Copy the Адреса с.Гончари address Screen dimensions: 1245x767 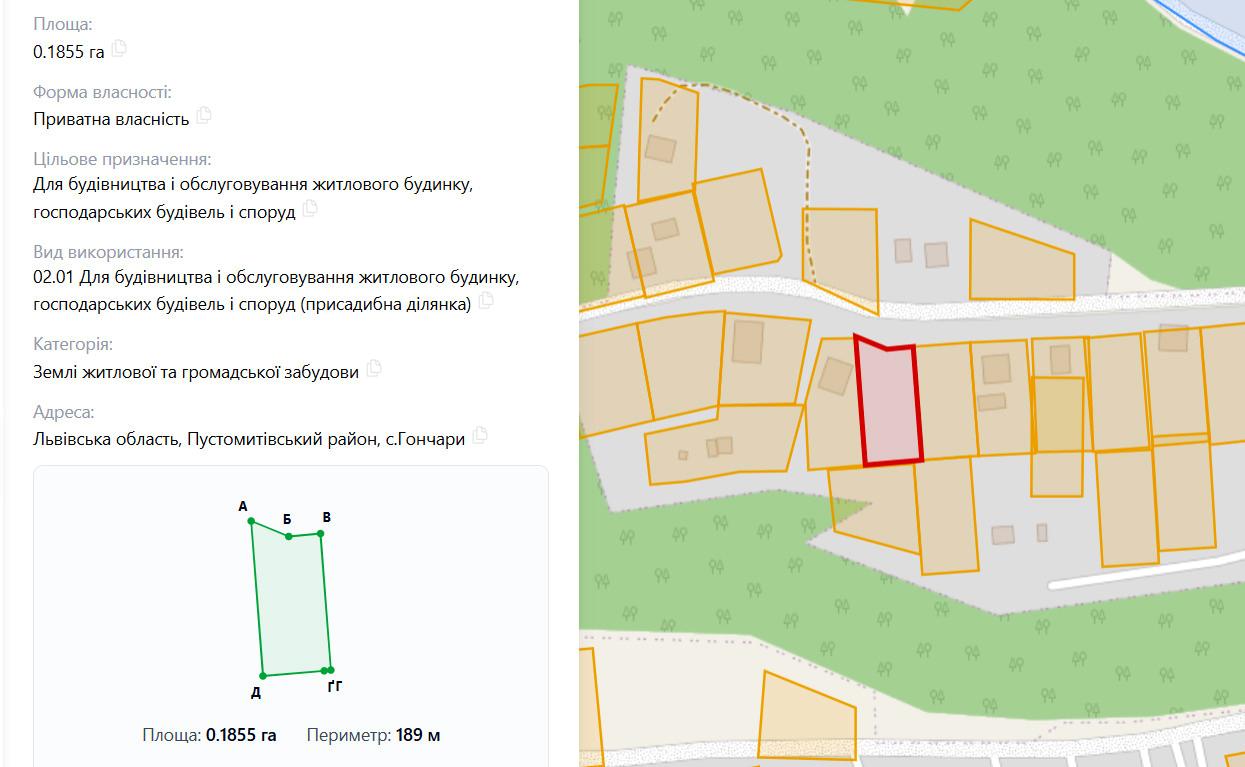(480, 435)
